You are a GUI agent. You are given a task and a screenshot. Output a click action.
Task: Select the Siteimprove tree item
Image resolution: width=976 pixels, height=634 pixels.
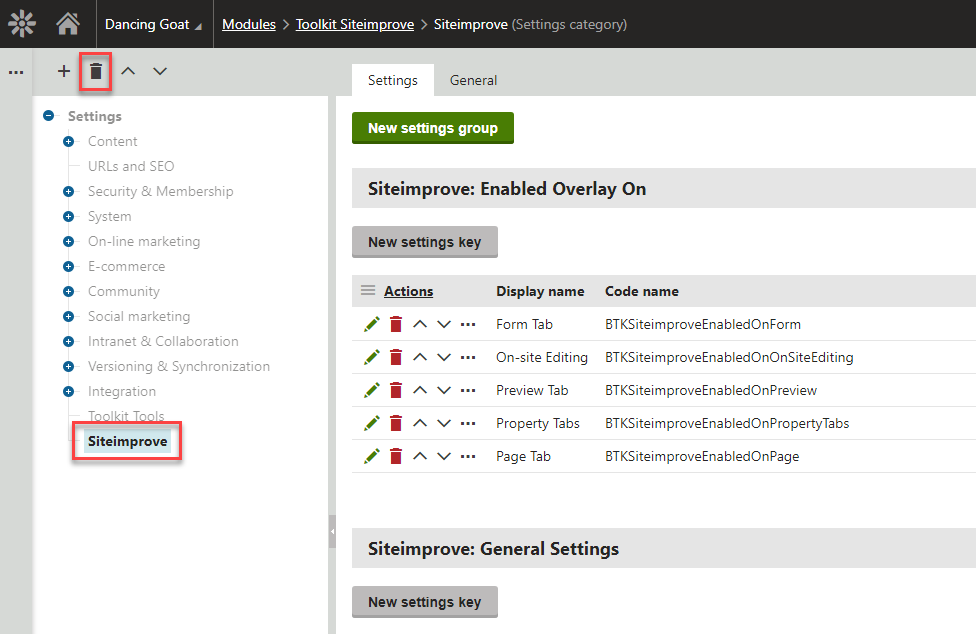click(x=128, y=441)
